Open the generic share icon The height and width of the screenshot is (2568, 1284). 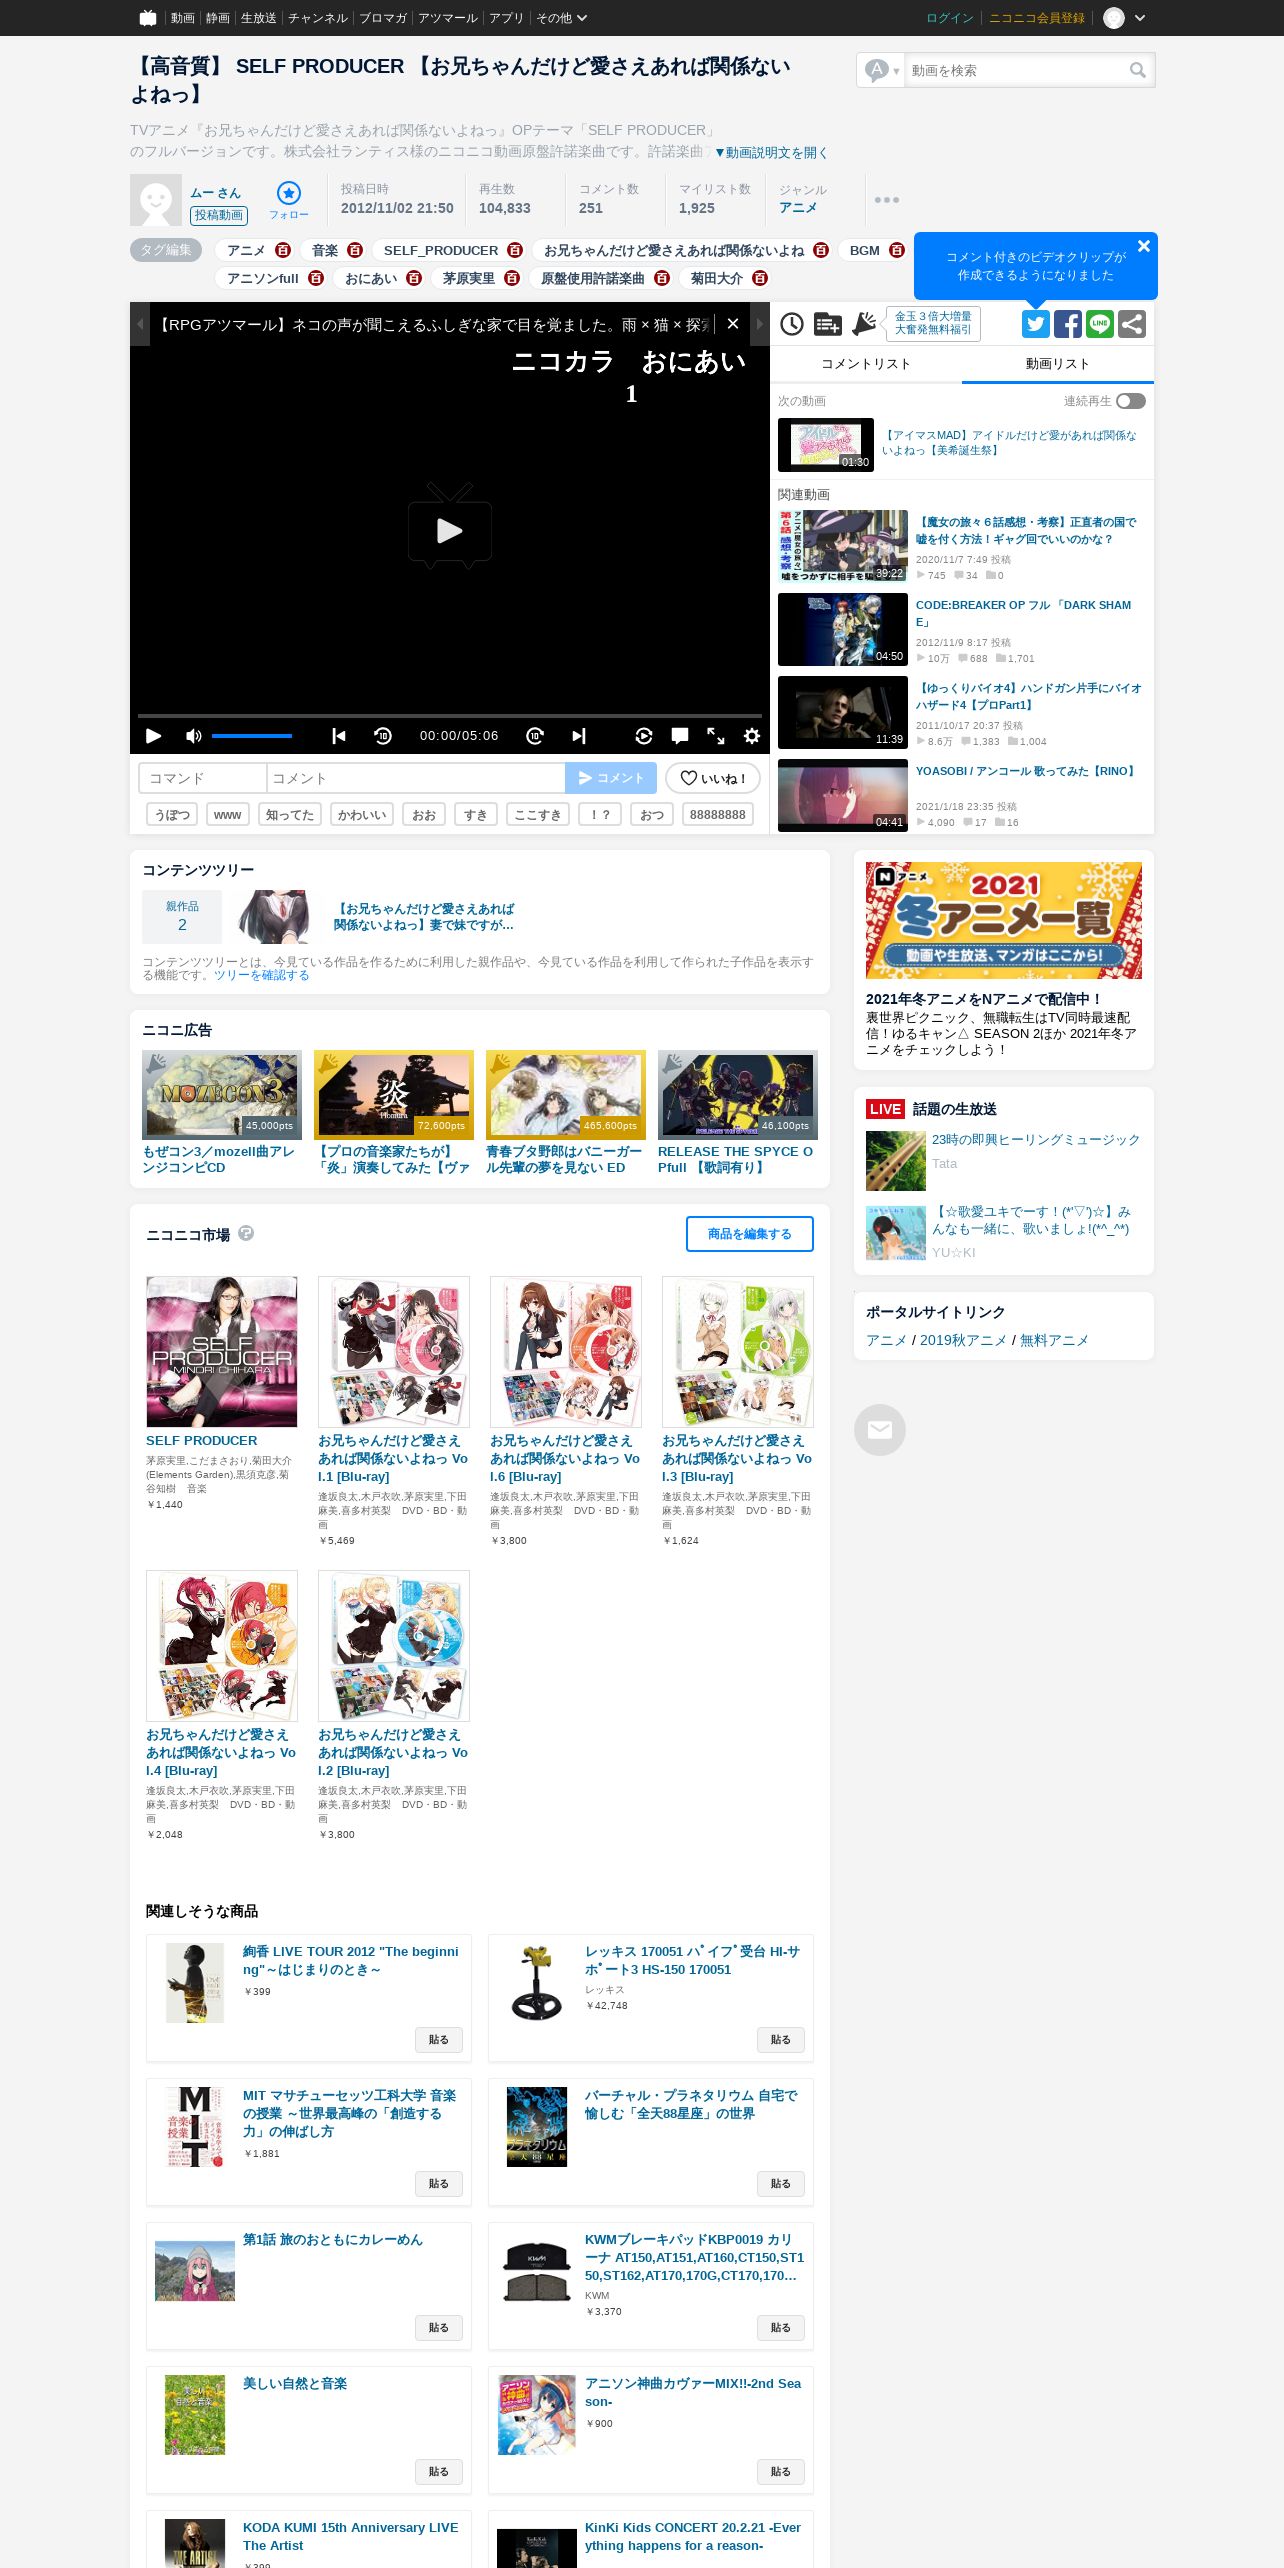tap(1132, 324)
